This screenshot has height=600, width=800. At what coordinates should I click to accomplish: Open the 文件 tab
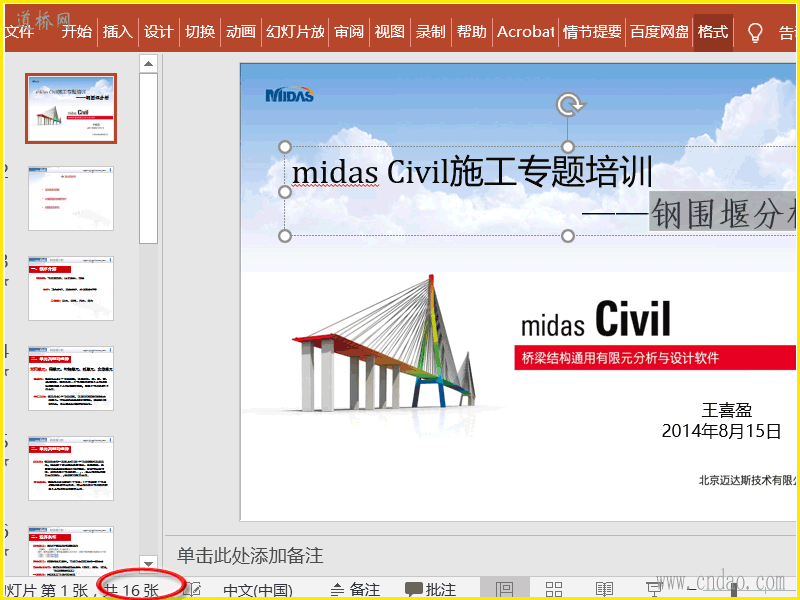point(19,32)
